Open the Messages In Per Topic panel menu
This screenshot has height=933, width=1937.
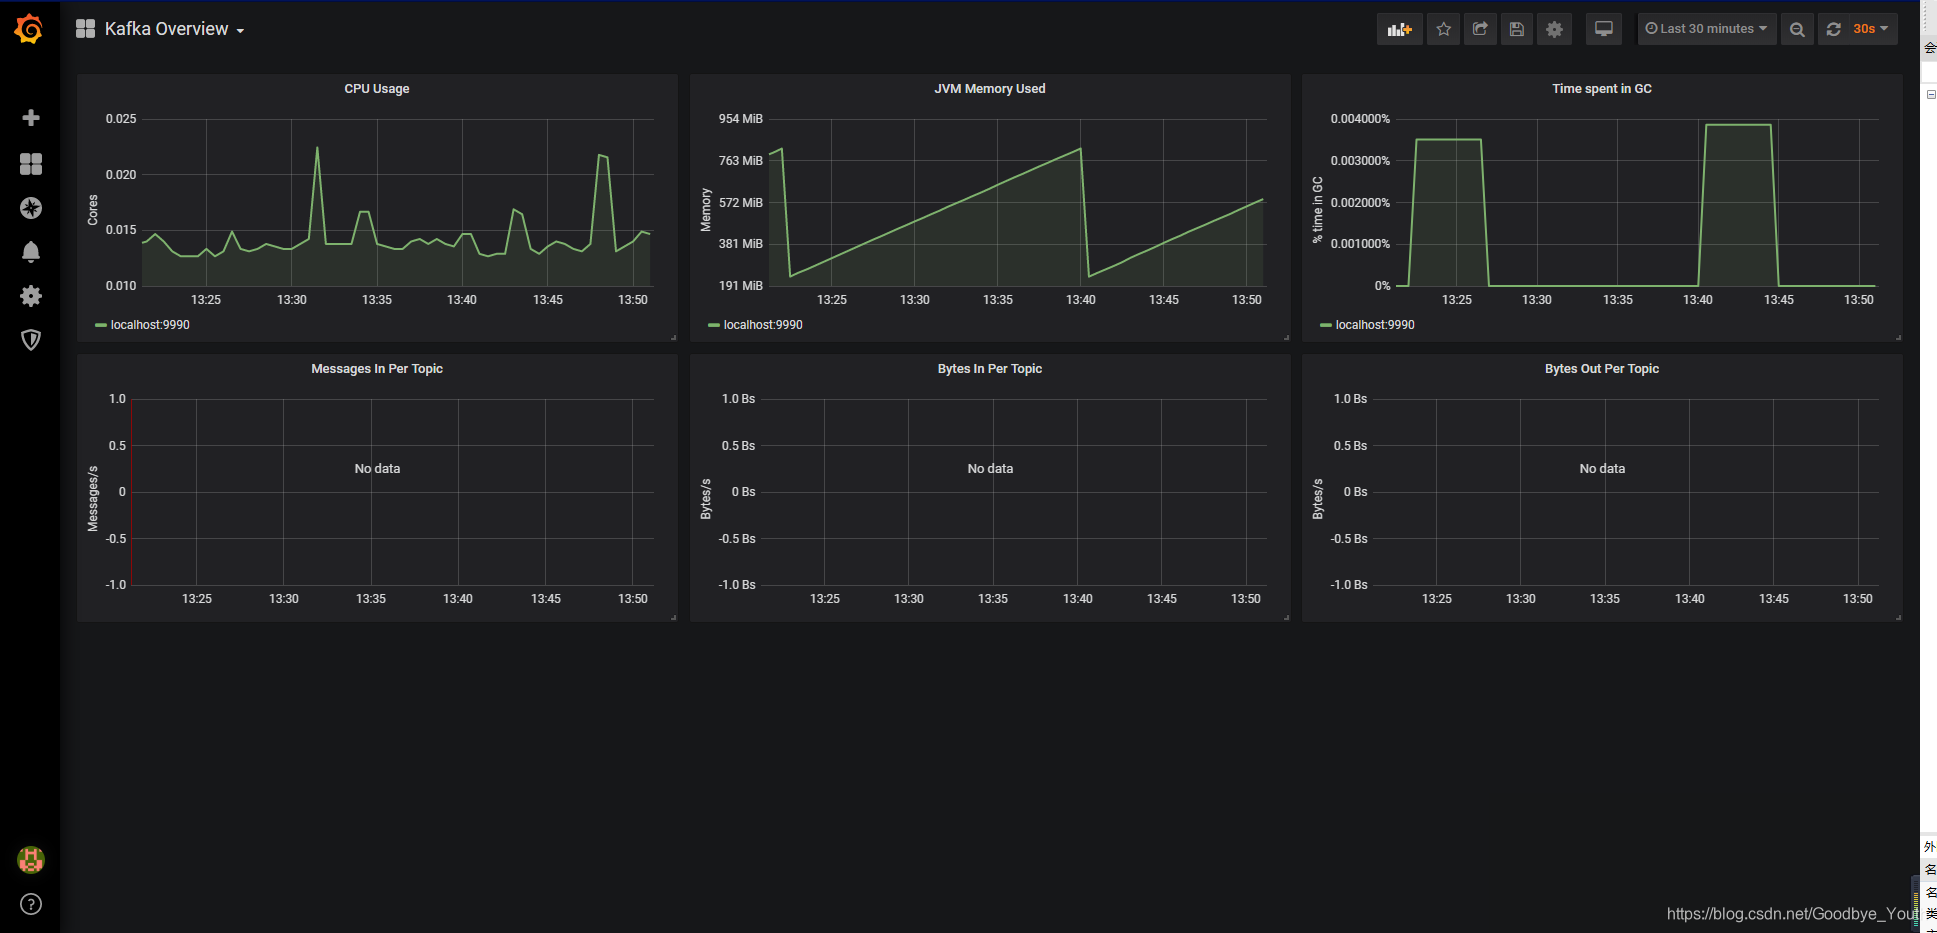tap(377, 369)
